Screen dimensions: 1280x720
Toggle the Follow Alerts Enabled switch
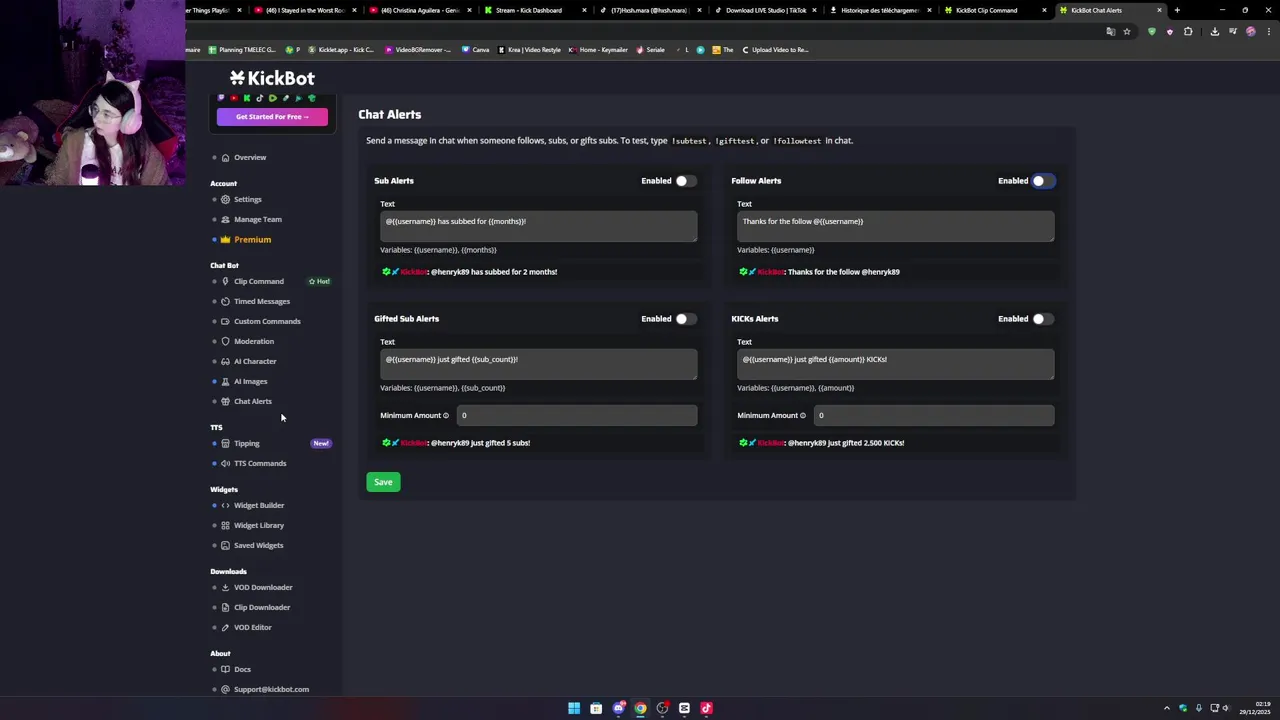[1041, 181]
